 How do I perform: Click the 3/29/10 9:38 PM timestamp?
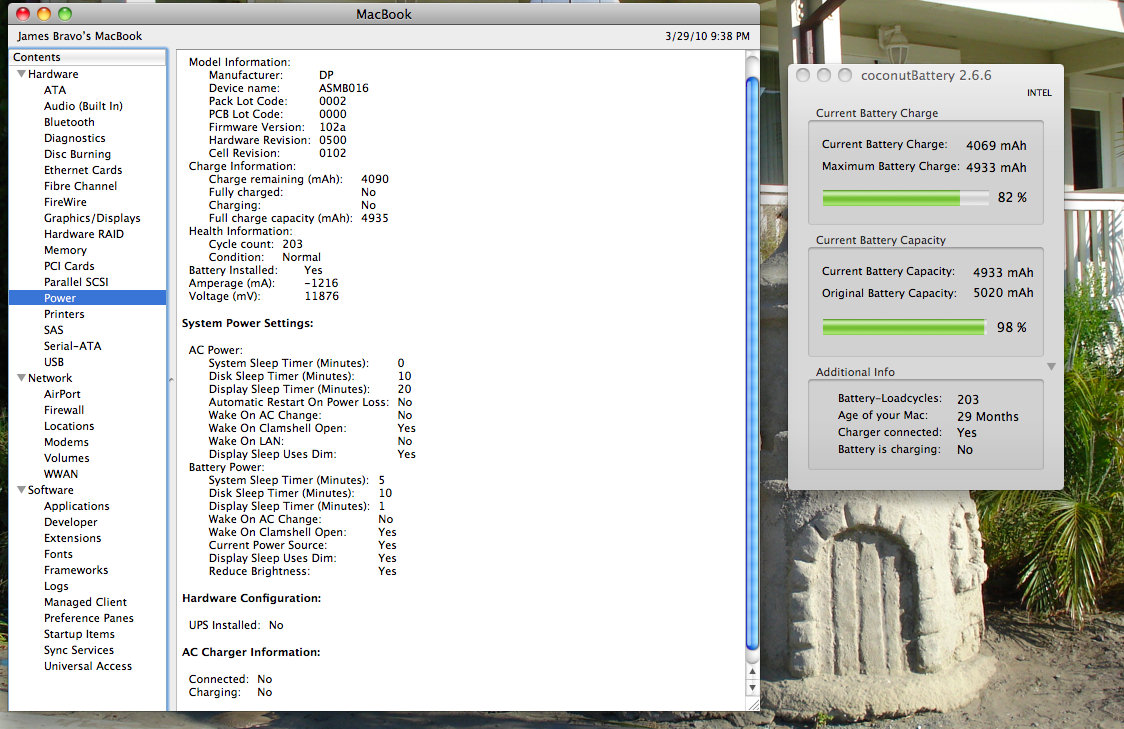coord(707,36)
